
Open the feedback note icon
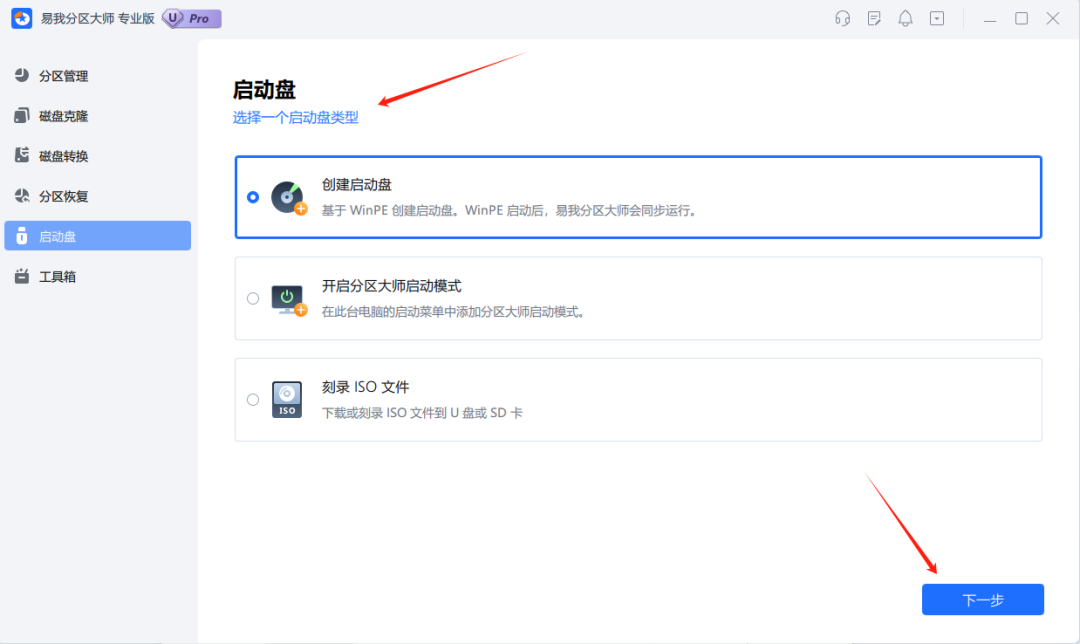pyautogui.click(x=874, y=19)
